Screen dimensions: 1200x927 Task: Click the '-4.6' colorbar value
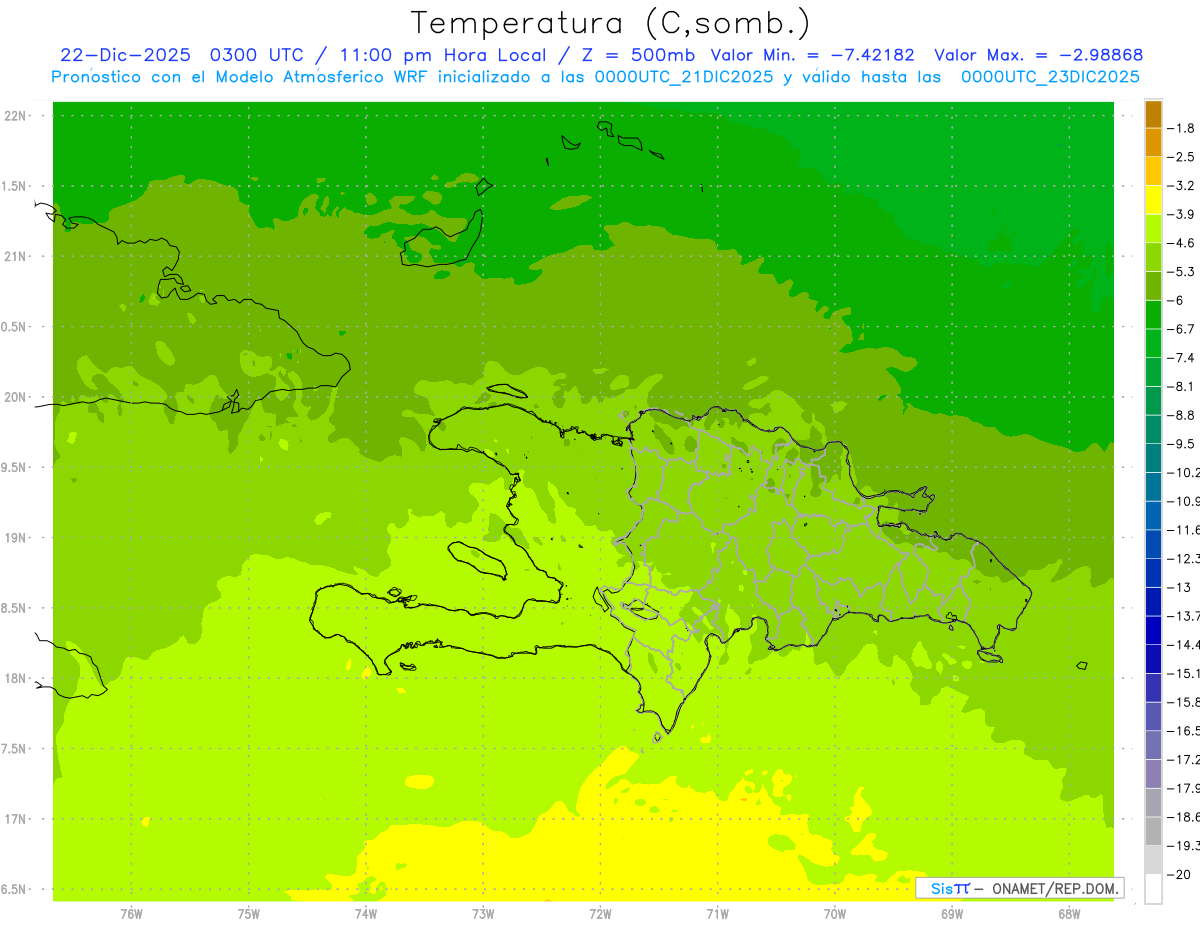click(1183, 243)
